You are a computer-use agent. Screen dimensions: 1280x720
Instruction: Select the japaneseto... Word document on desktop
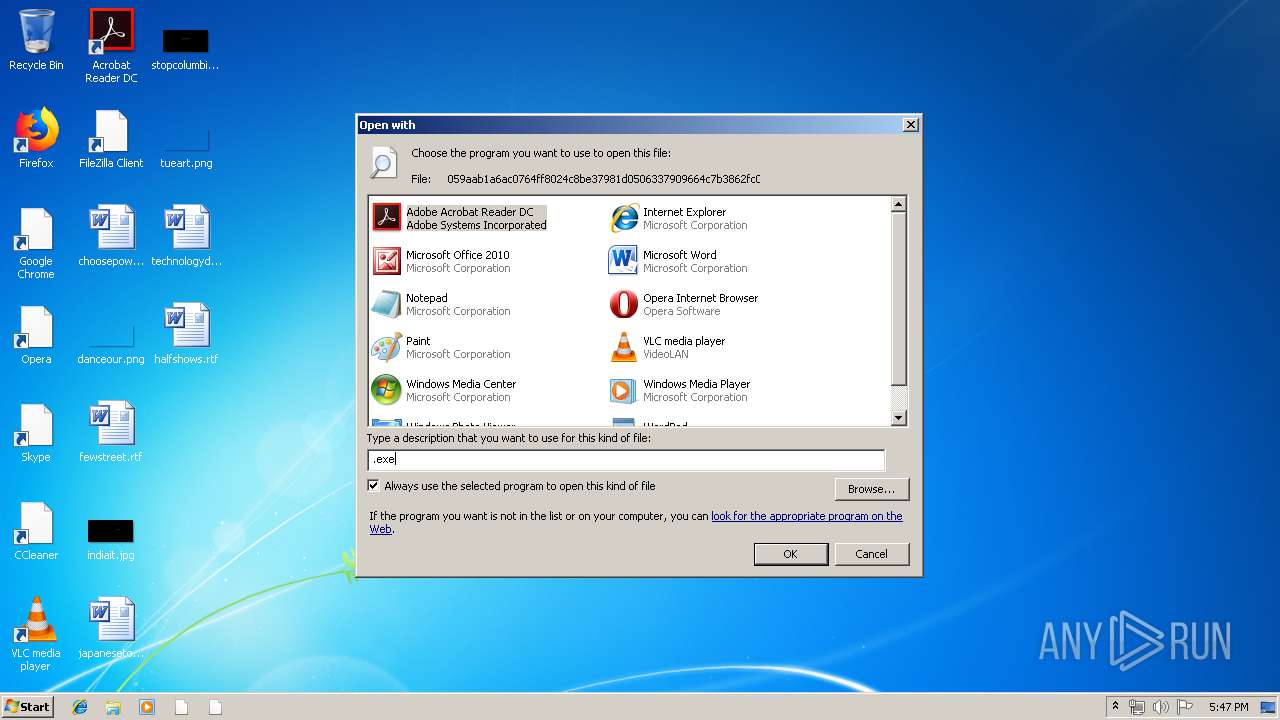click(x=111, y=629)
